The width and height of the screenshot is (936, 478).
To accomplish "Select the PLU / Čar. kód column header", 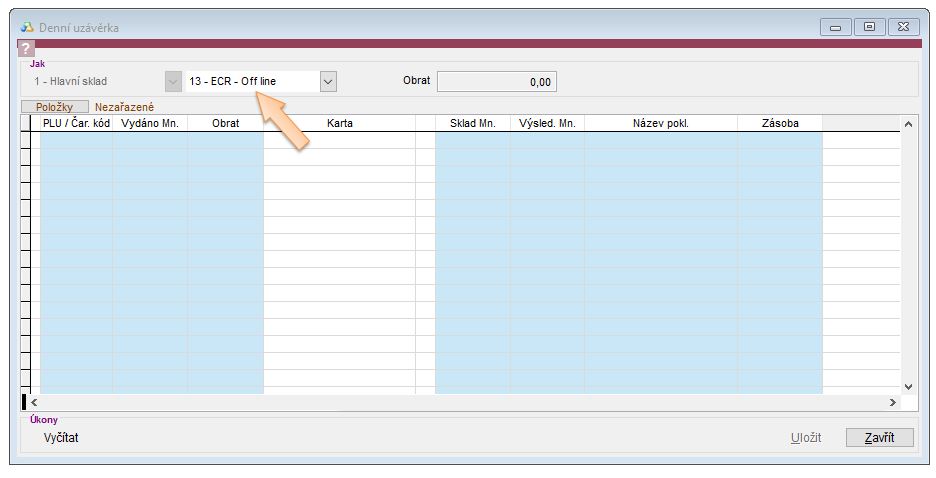I will 76,124.
